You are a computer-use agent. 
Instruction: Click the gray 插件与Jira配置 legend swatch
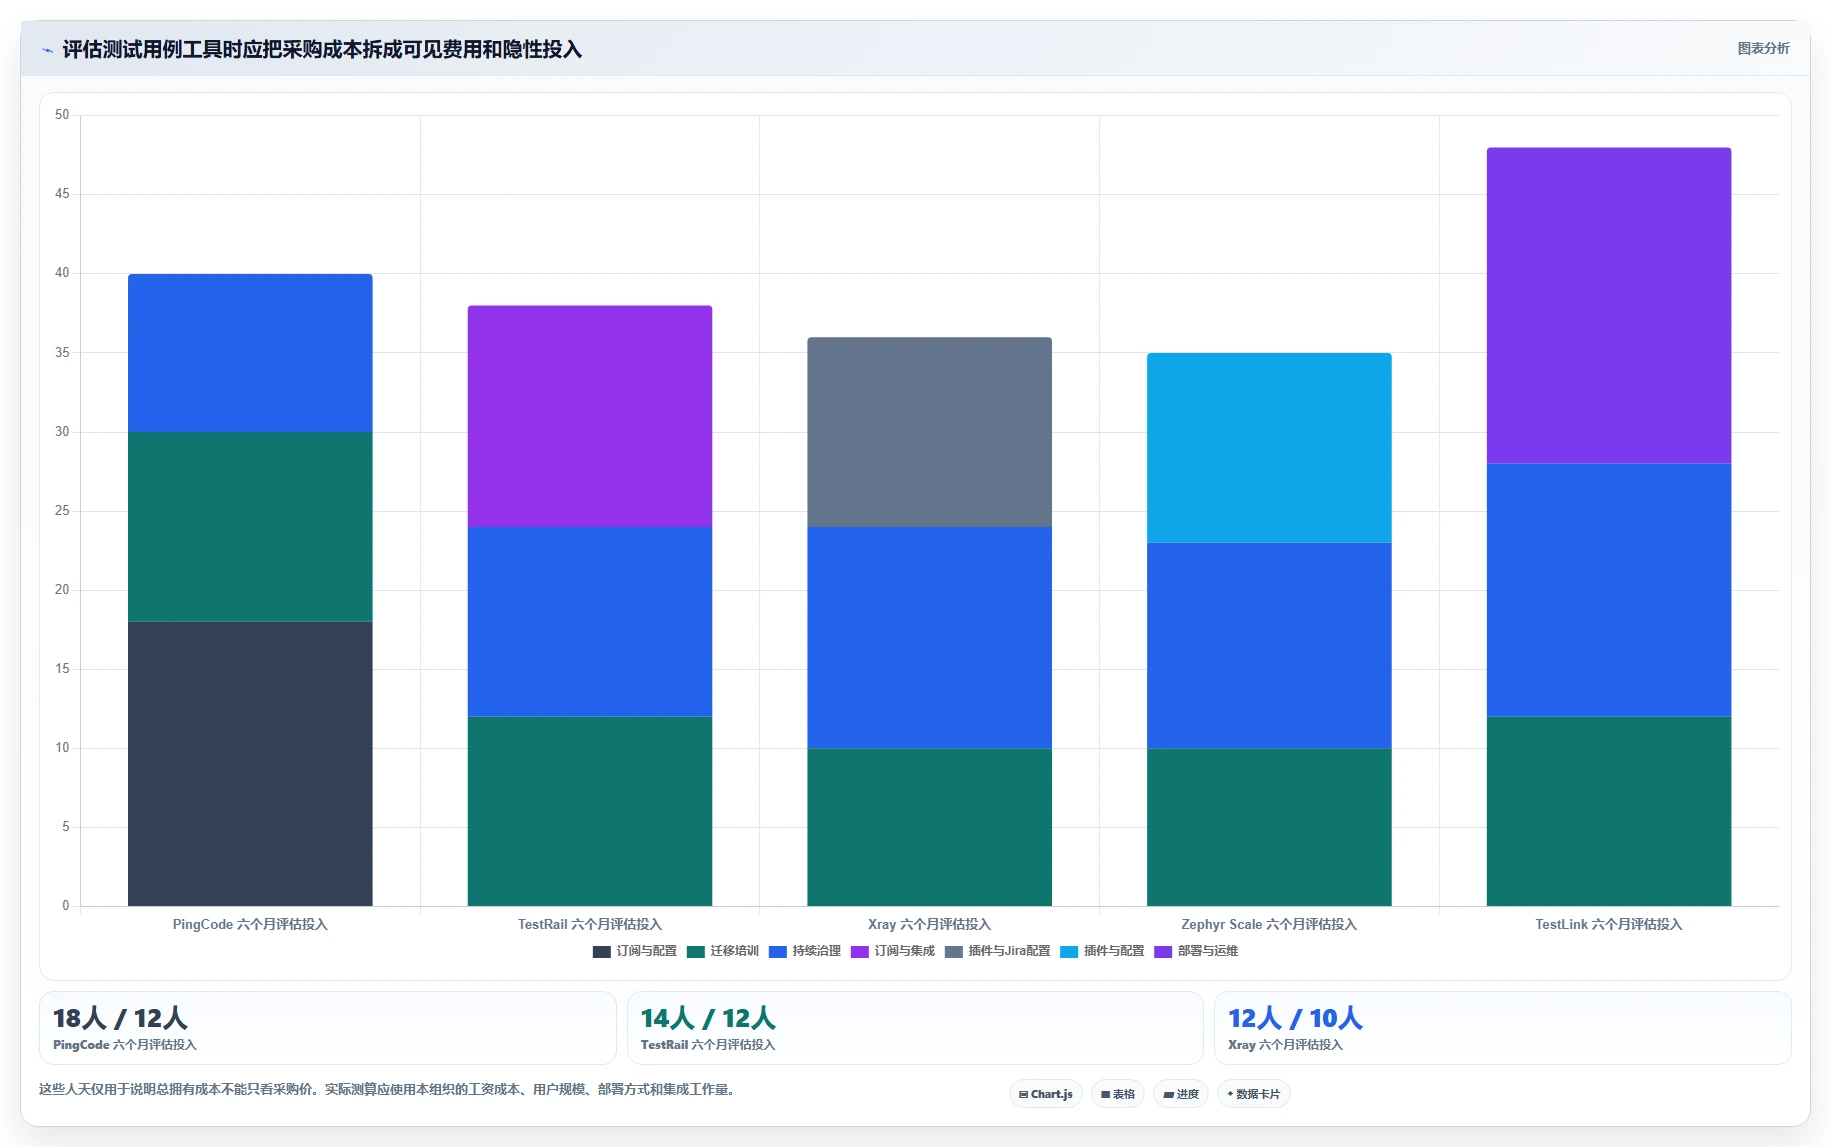pos(954,951)
